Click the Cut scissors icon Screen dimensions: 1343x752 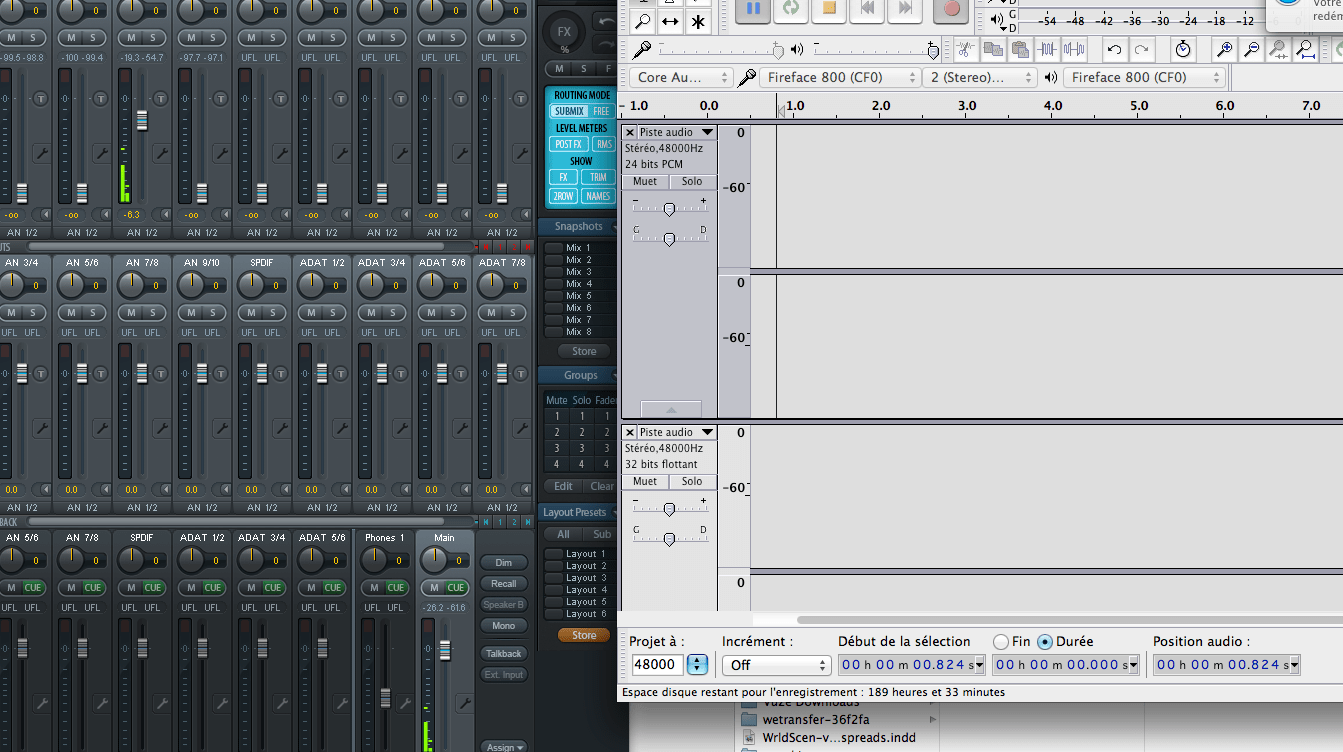[x=966, y=49]
